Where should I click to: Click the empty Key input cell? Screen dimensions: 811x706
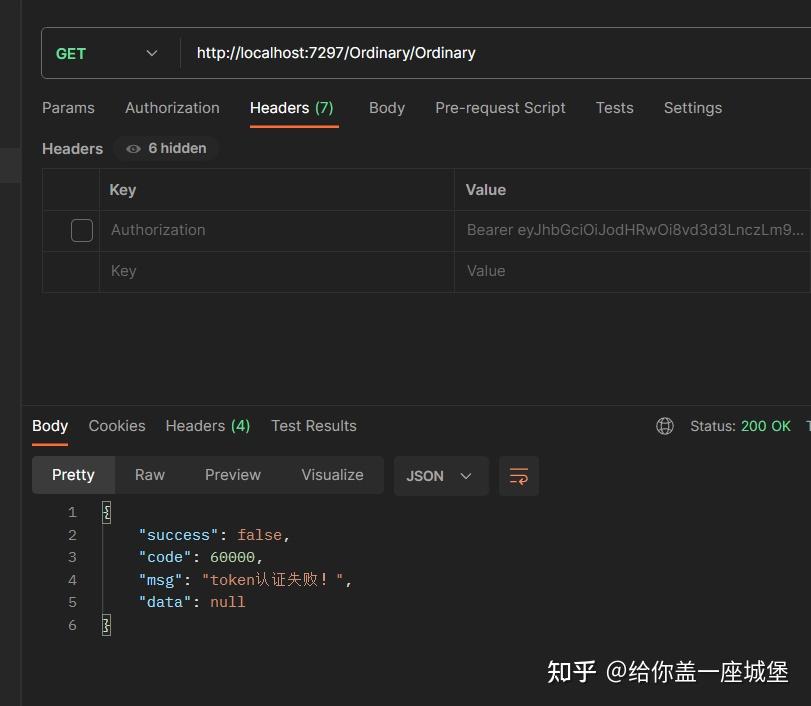pyautogui.click(x=277, y=272)
